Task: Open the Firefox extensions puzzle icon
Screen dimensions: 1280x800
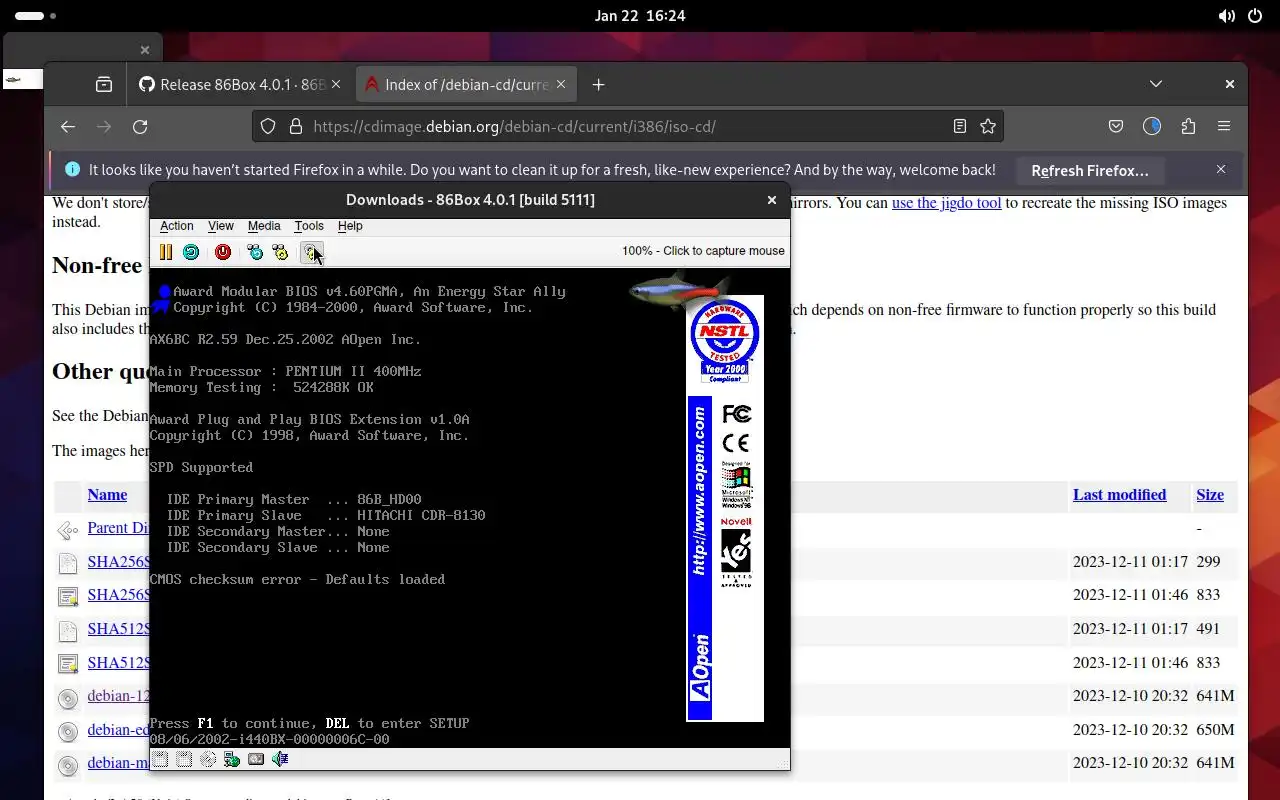Action: click(1188, 127)
